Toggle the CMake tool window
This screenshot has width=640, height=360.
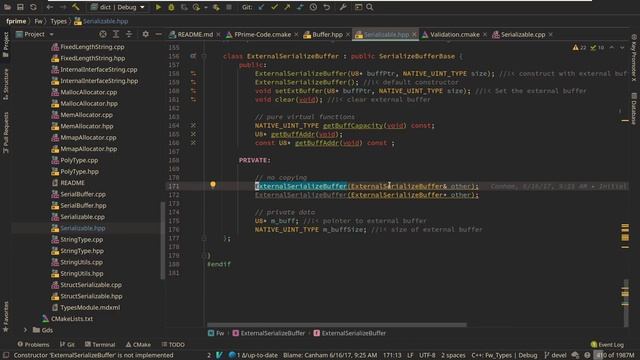138,344
